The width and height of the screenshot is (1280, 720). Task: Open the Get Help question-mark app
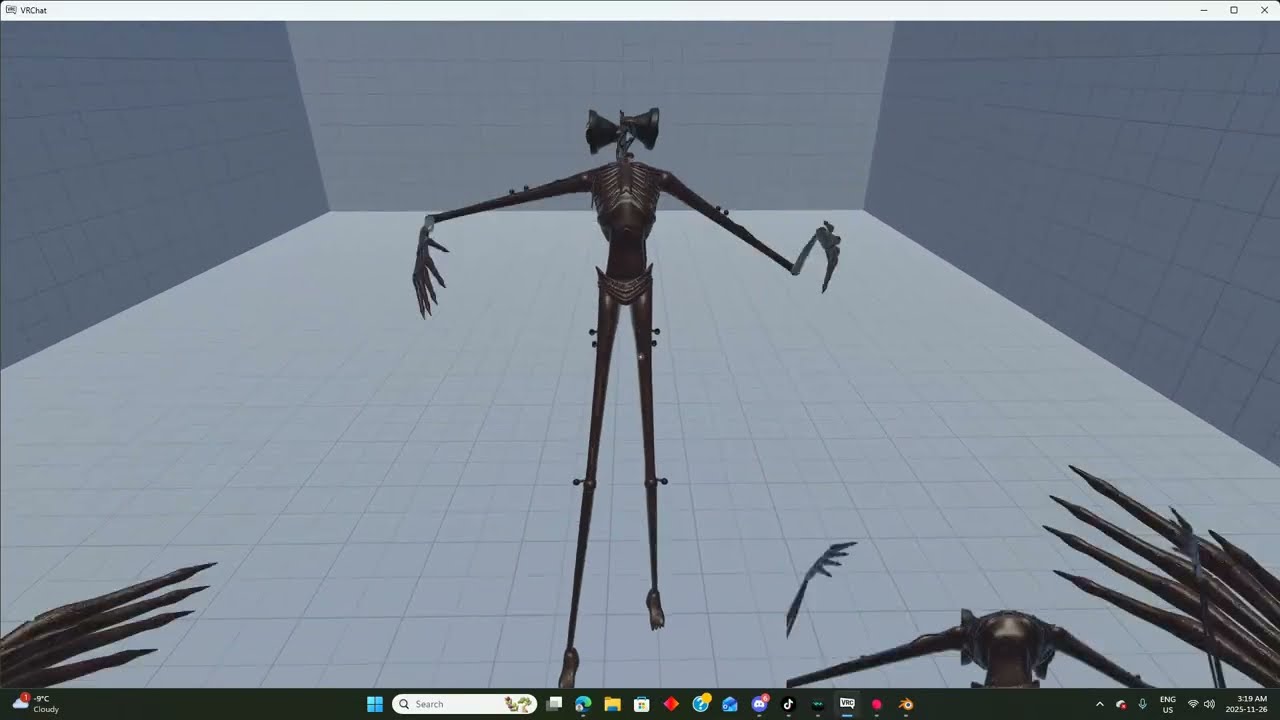(701, 704)
